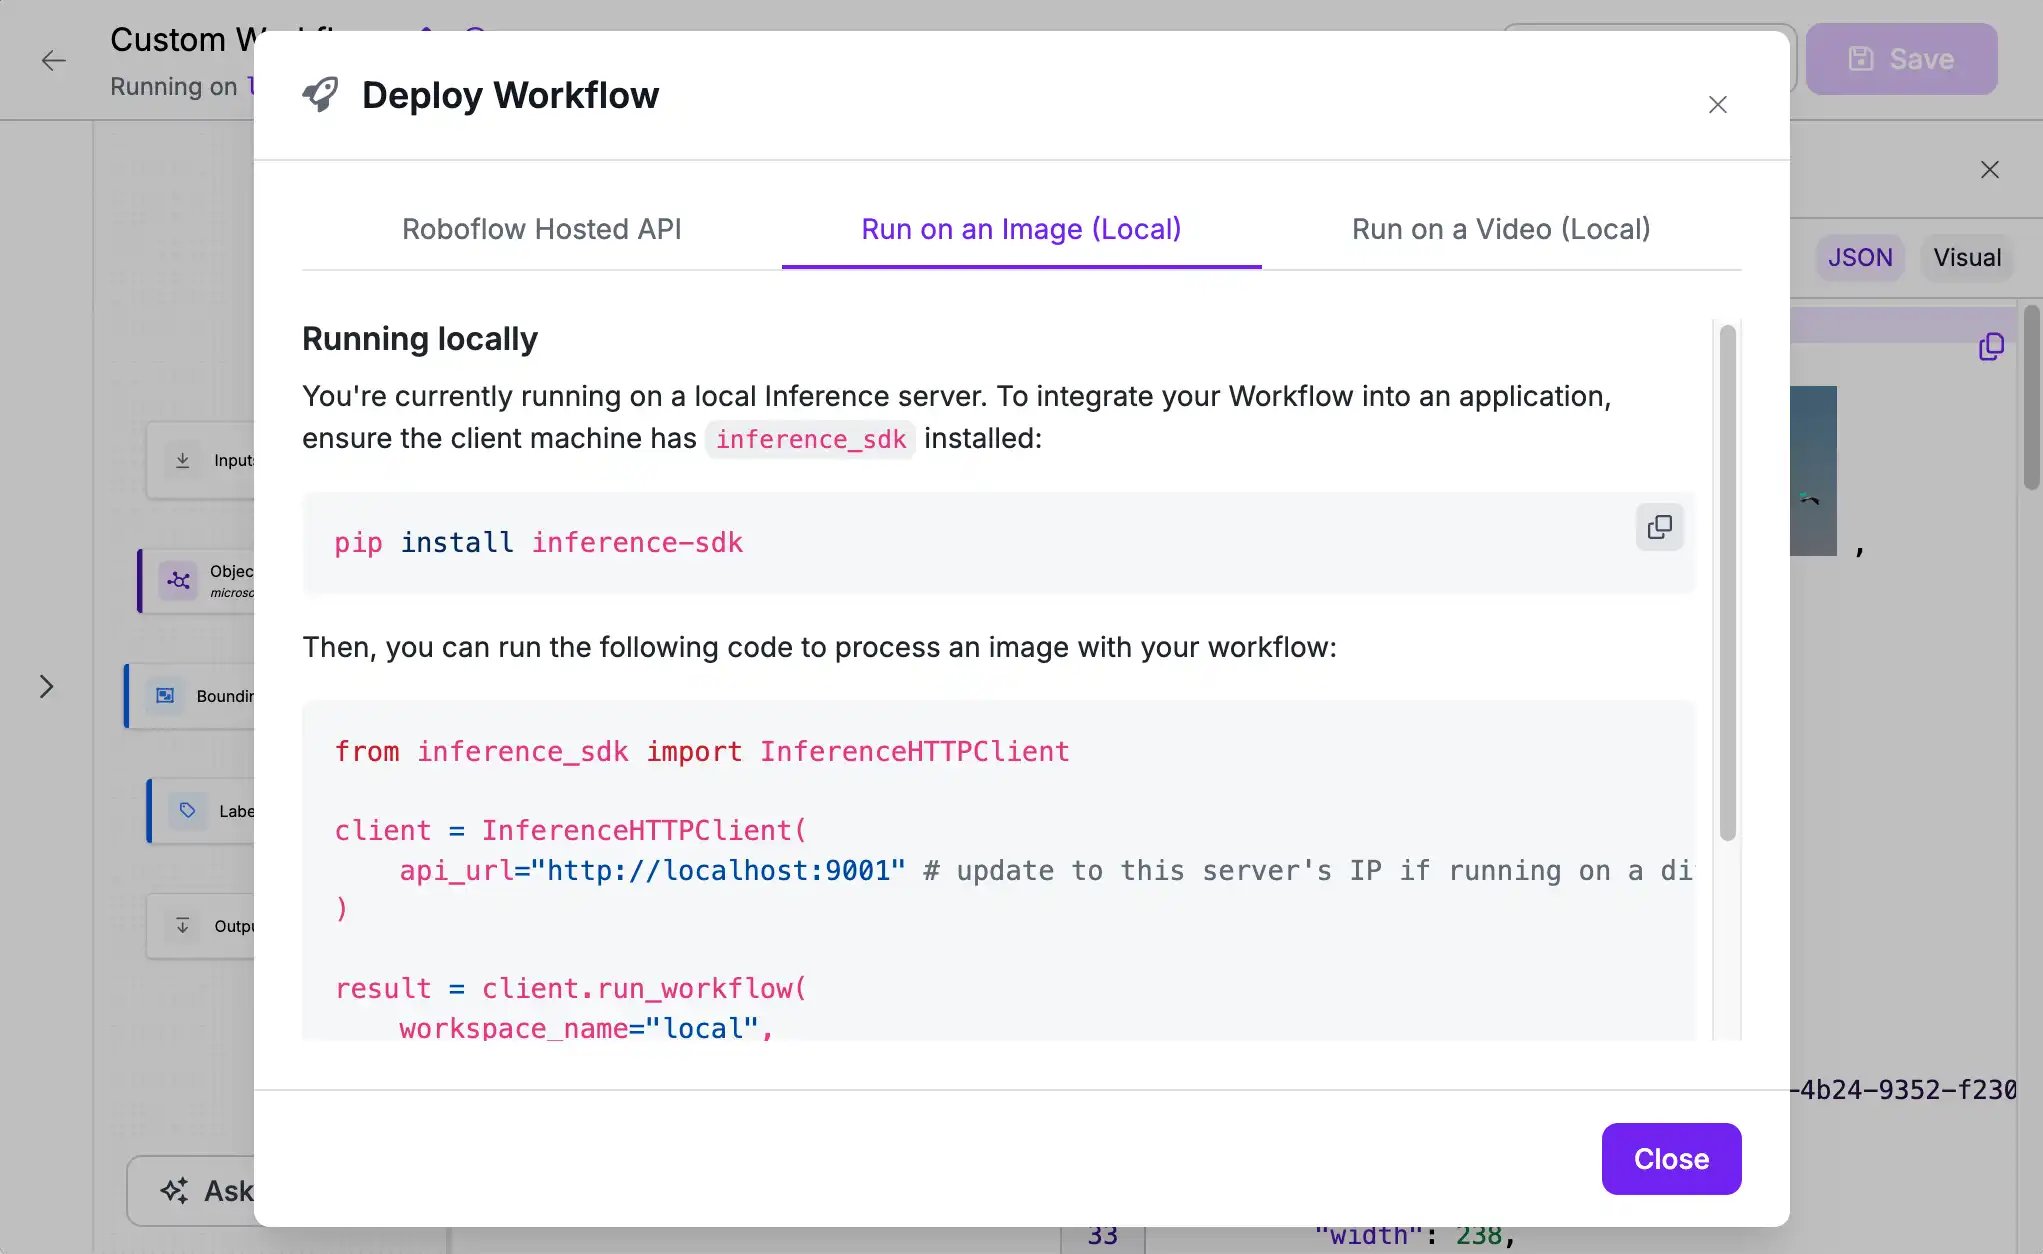Viewport: 2043px width, 1254px height.
Task: Click the "from inference_sdk import" code line
Action: tap(702, 751)
